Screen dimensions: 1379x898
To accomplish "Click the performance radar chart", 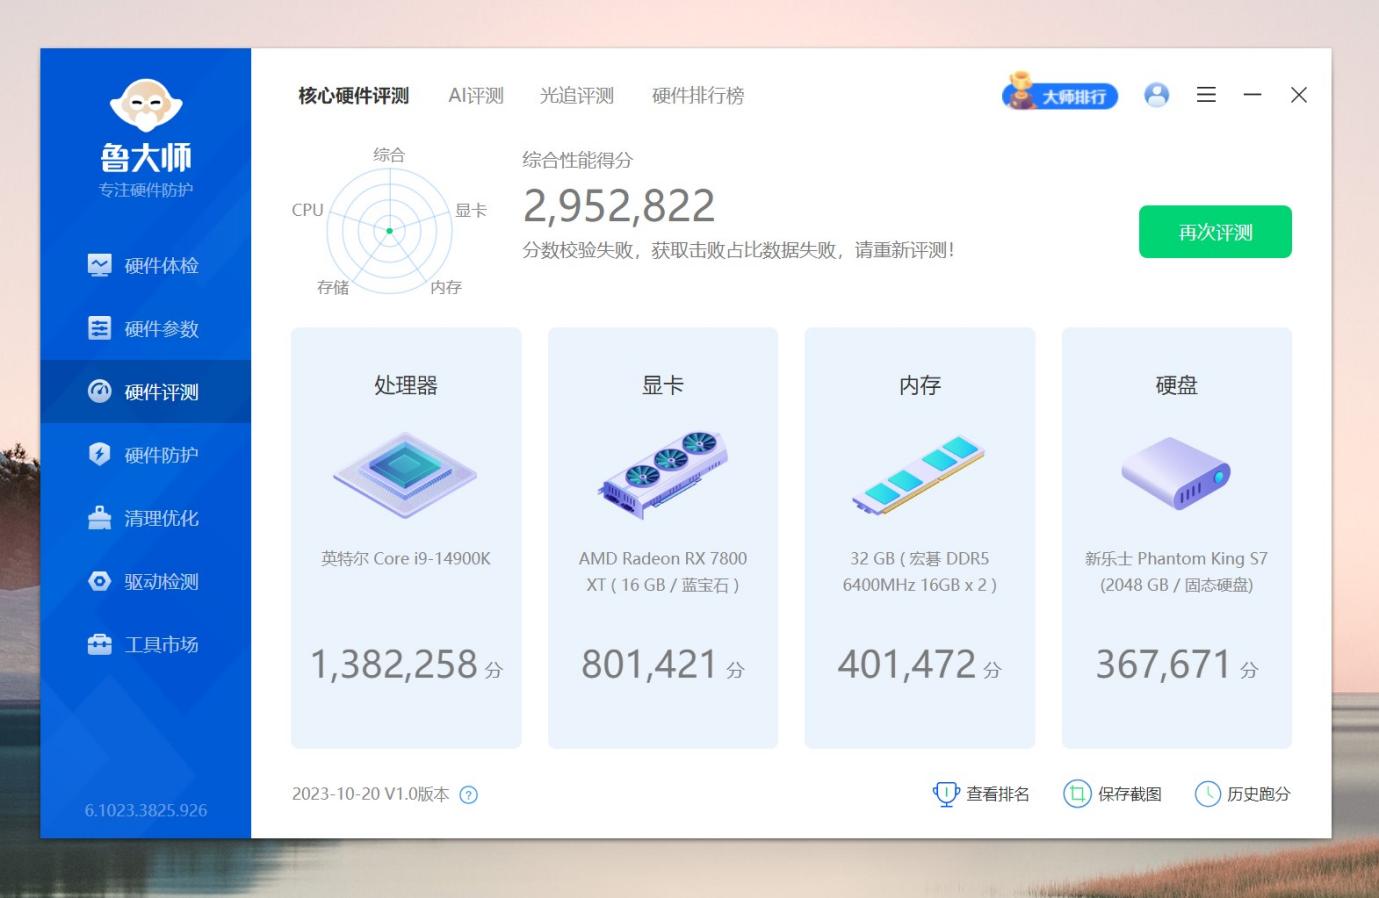I will tap(389, 230).
